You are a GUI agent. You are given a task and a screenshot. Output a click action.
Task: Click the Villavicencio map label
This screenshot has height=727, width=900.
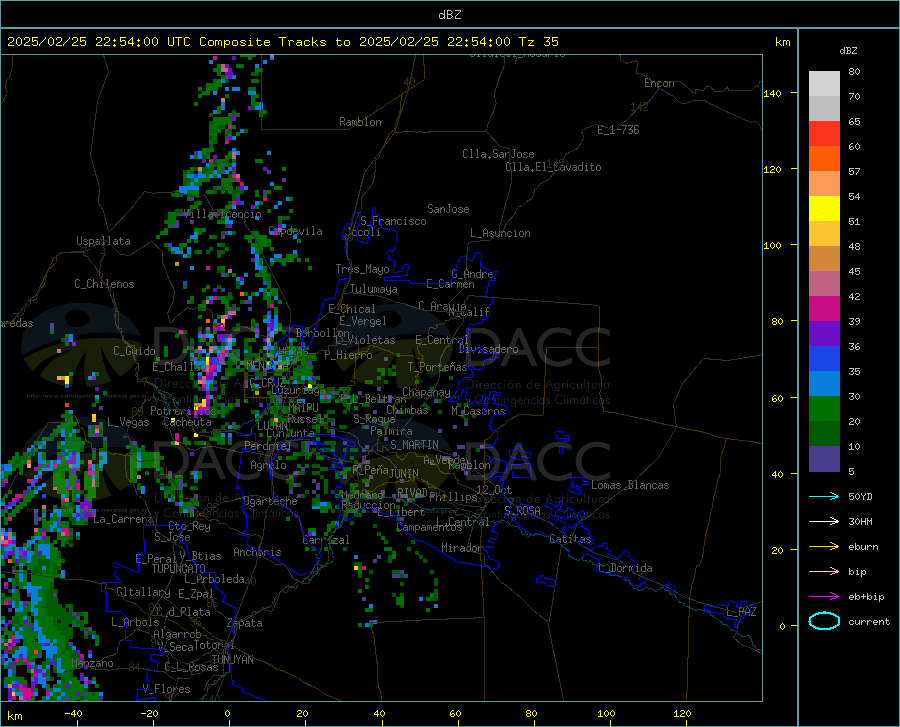223,214
